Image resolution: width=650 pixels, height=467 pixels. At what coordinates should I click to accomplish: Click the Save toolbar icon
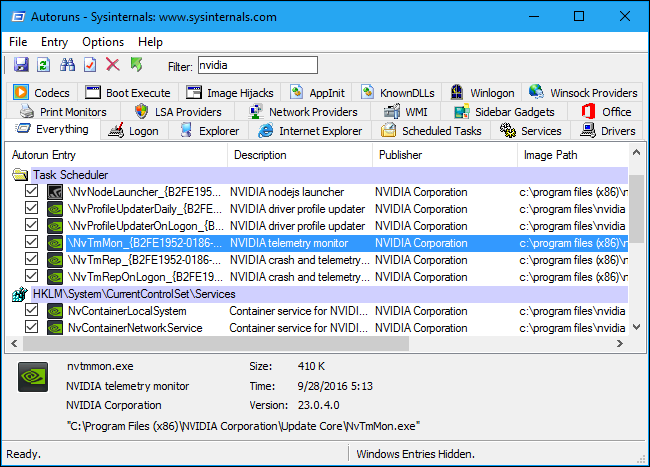21,65
